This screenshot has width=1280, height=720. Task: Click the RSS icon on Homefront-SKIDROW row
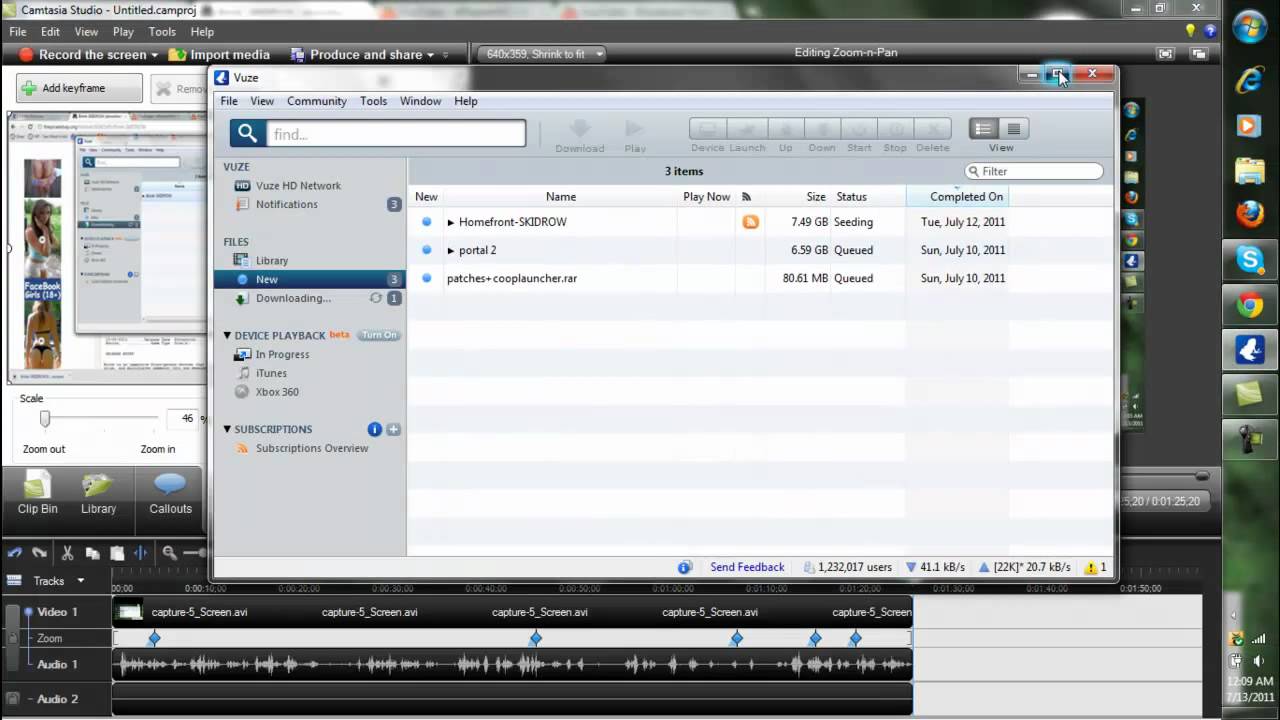coord(750,222)
